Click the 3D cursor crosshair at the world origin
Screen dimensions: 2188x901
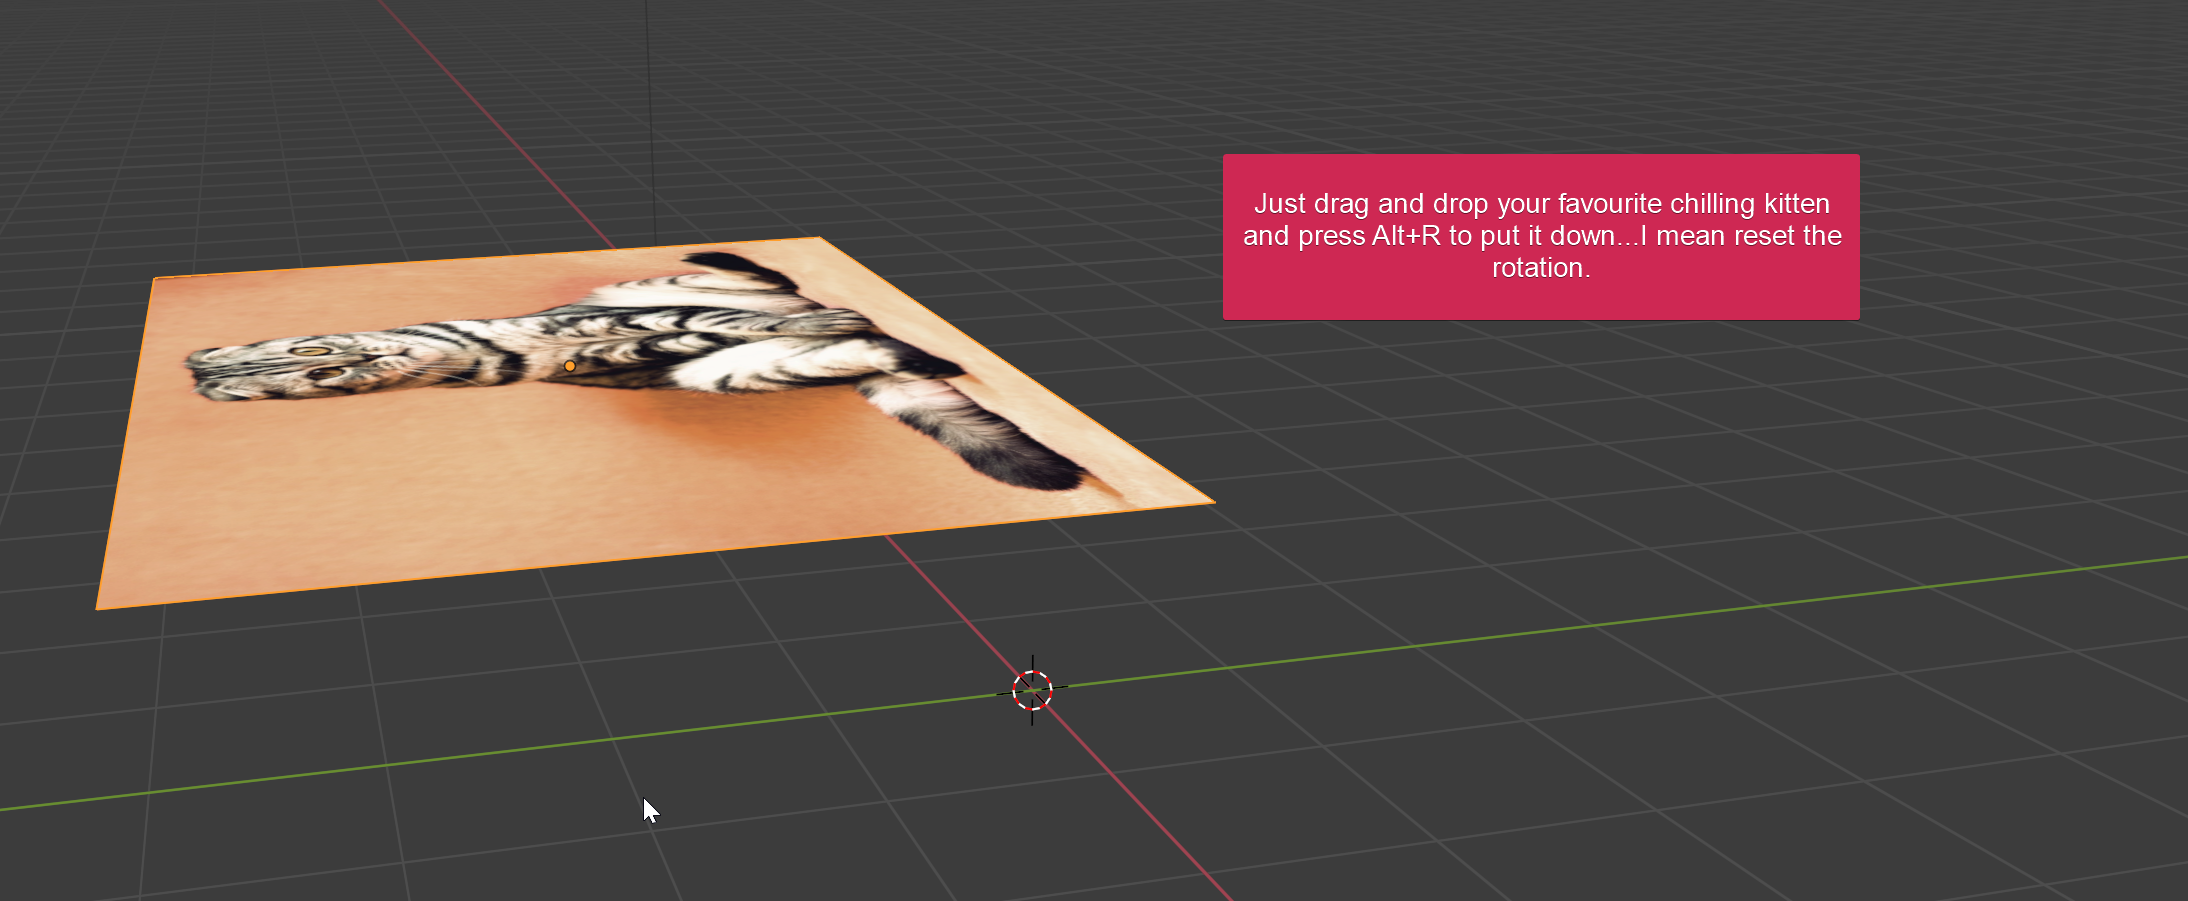1032,690
